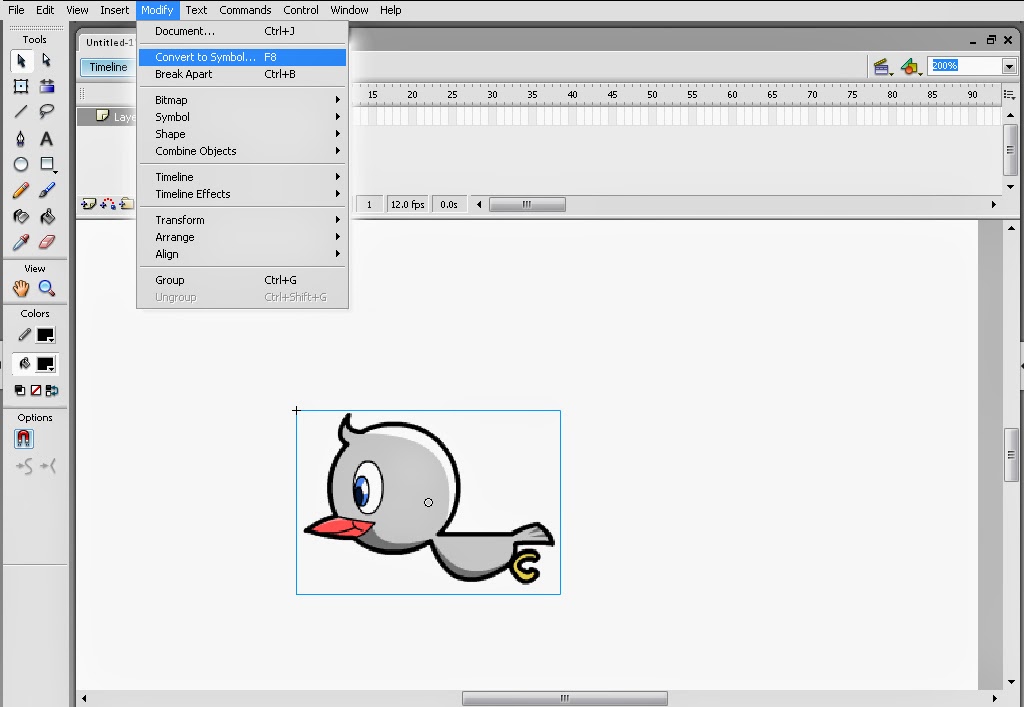Toggle the Snap to Objects magnet
The image size is (1024, 707).
pos(24,439)
